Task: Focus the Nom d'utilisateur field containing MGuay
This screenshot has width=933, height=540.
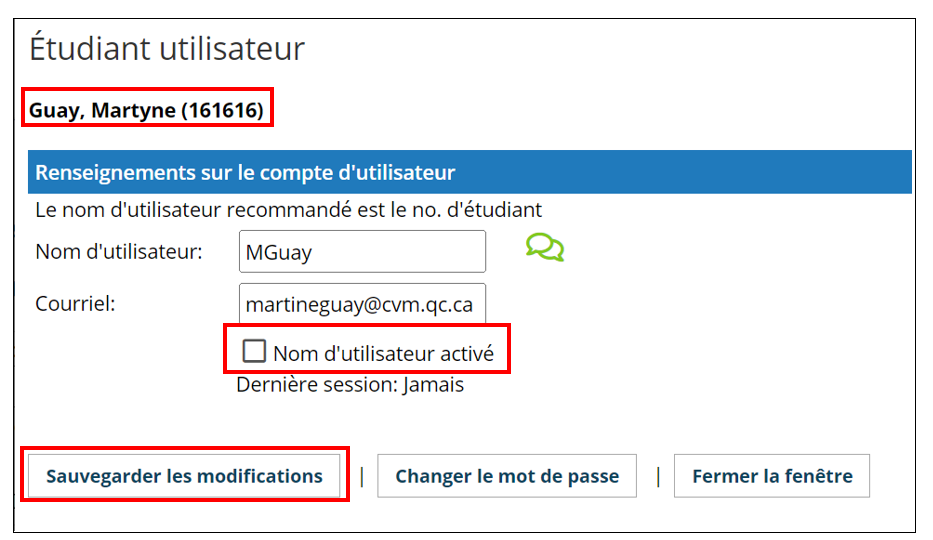Action: [x=362, y=252]
